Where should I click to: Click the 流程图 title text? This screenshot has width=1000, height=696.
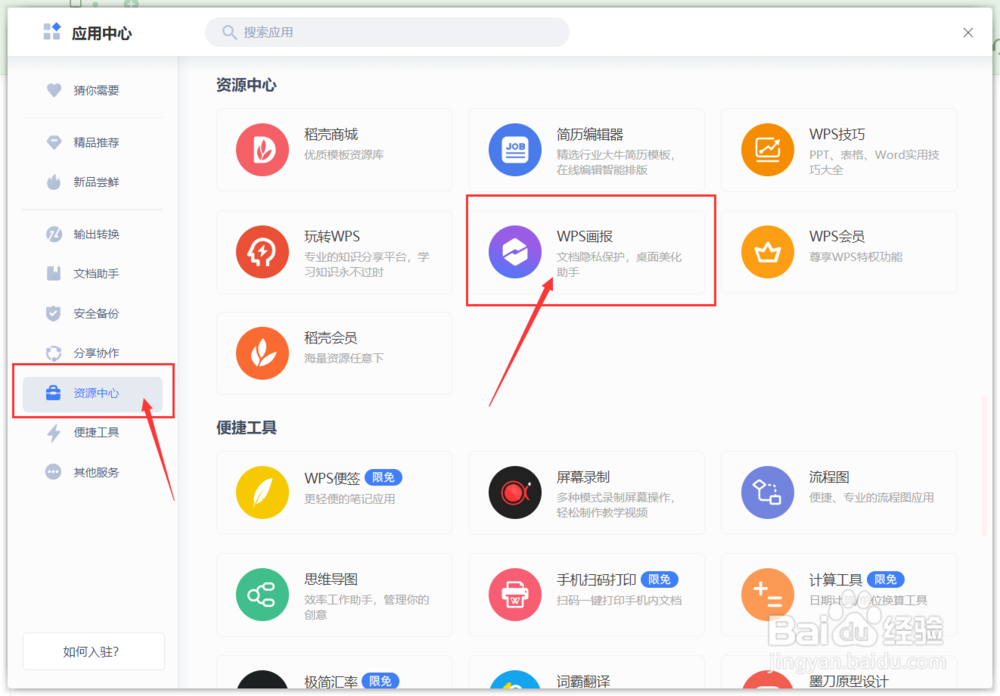coord(829,477)
